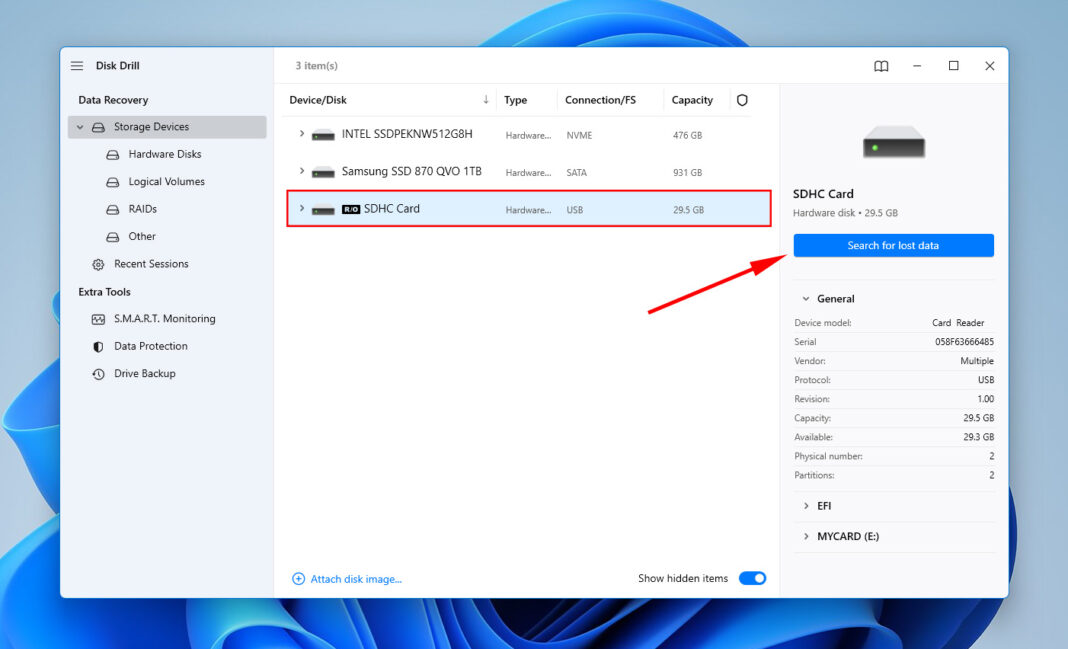Expand the INTEL SSDPEKNW512G8H drive
Screen dimensions: 1068x649
click(x=302, y=133)
